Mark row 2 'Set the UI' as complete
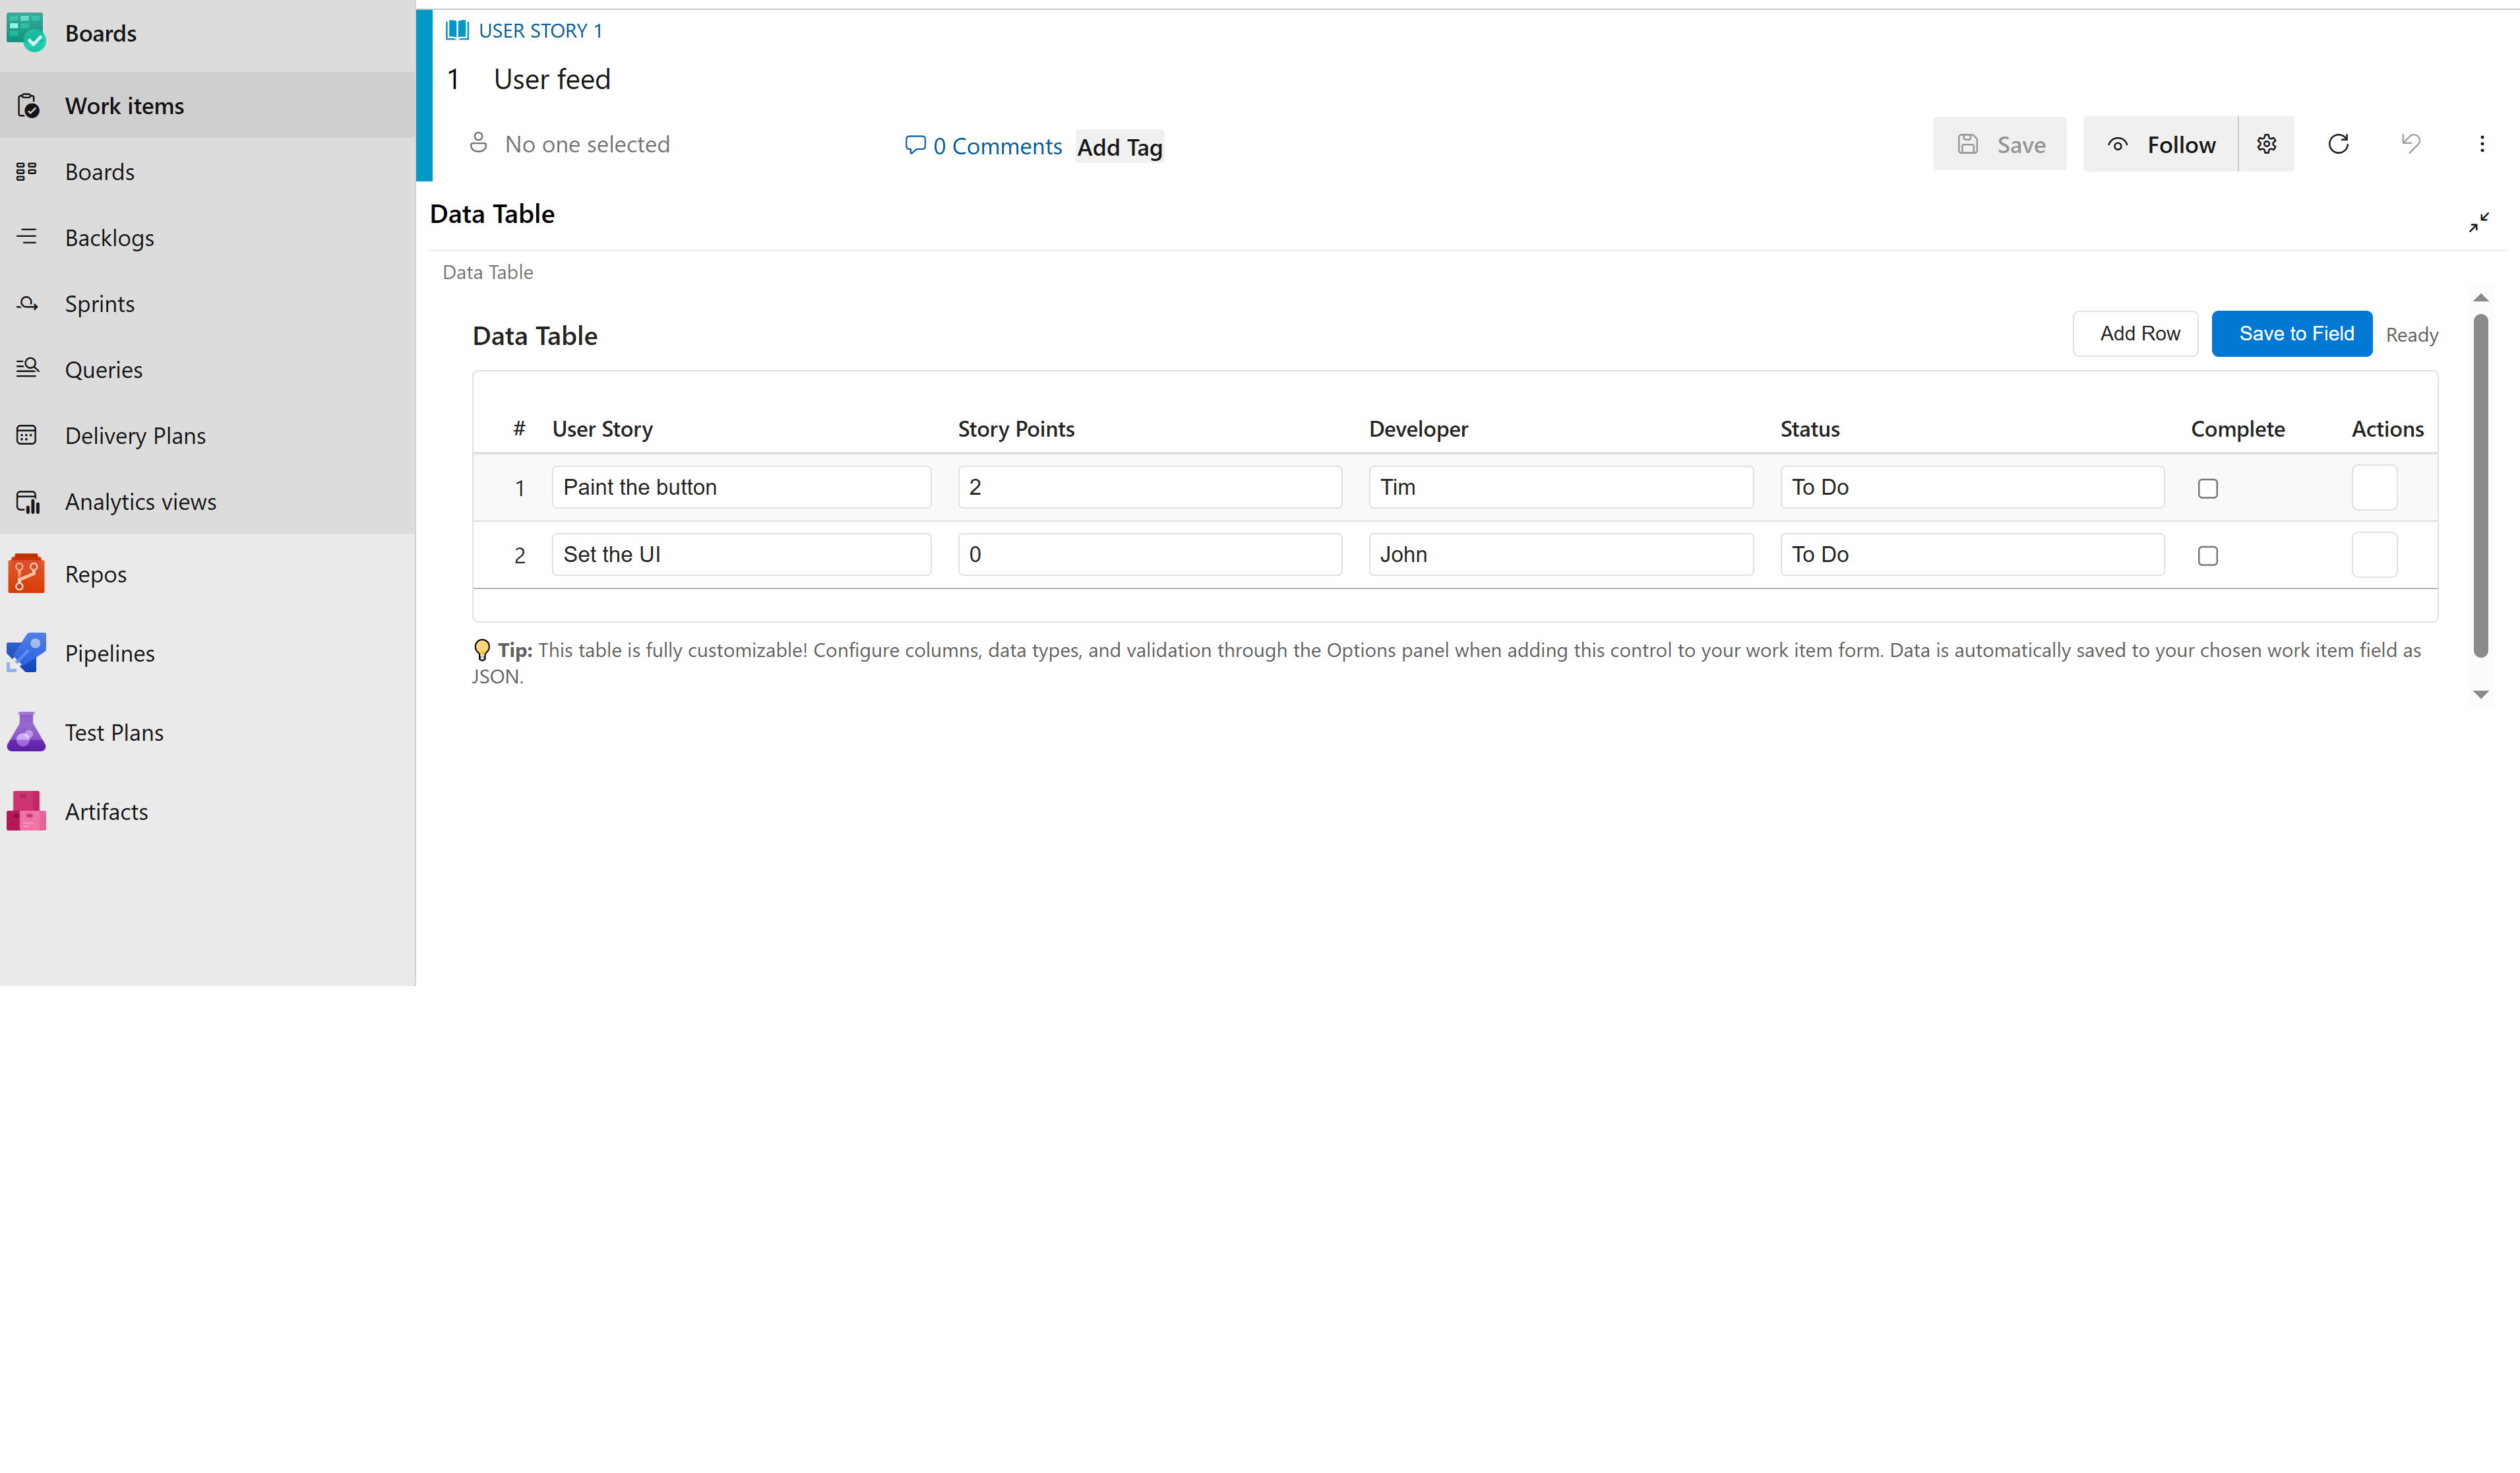This screenshot has width=2520, height=1473. 2208,555
